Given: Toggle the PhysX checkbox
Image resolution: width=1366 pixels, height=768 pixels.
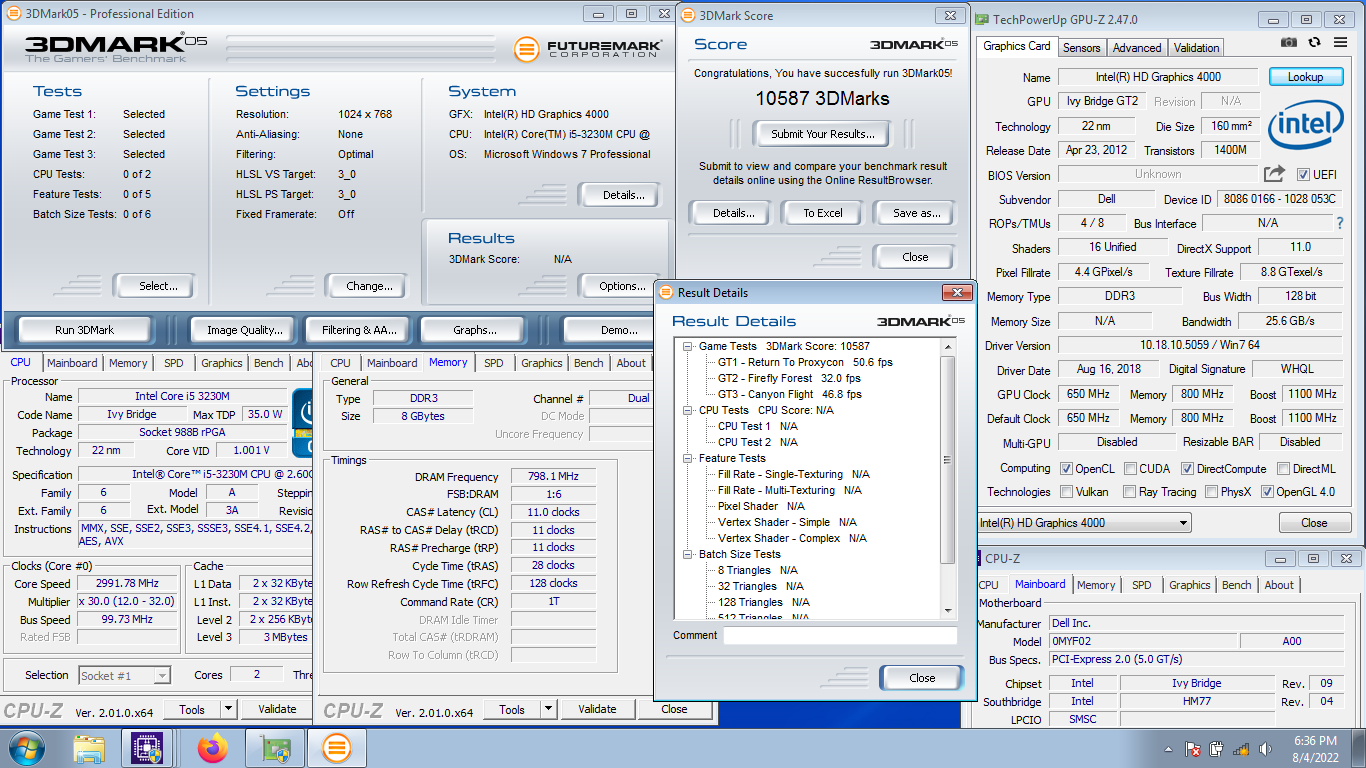Looking at the screenshot, I should click(x=1211, y=491).
